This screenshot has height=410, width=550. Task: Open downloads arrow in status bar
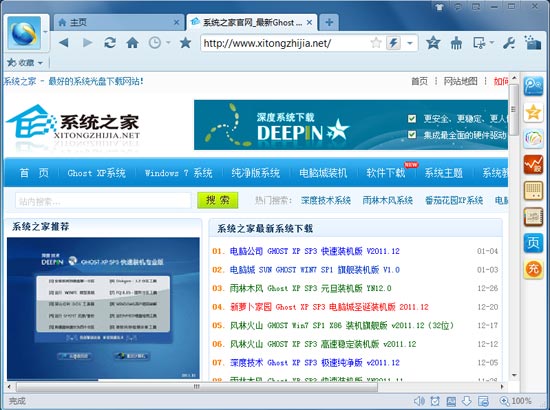(467, 401)
